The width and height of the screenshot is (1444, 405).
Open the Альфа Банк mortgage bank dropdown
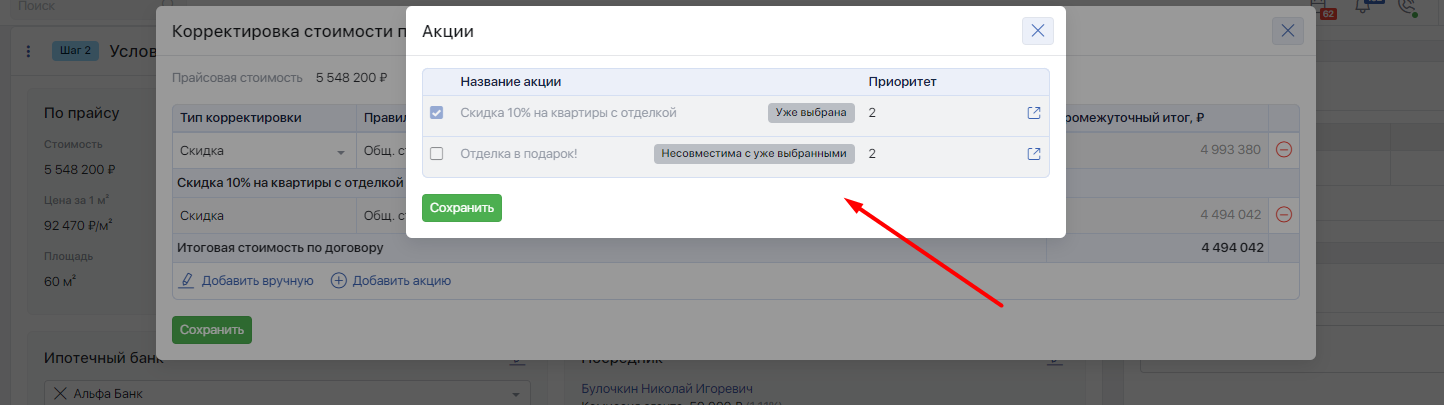515,394
